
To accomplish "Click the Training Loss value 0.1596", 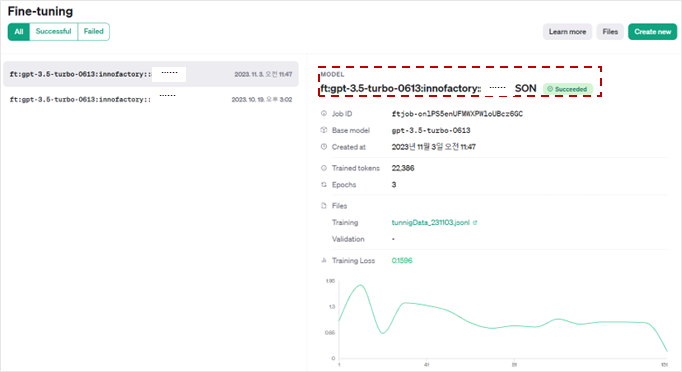I will [402, 260].
